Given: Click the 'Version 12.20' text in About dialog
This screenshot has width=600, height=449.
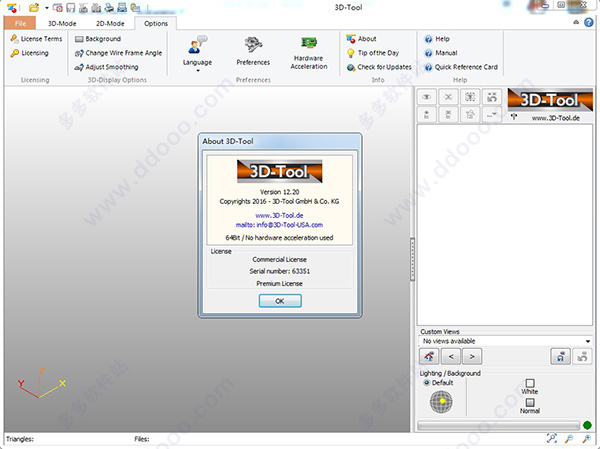Looking at the screenshot, I should (280, 192).
